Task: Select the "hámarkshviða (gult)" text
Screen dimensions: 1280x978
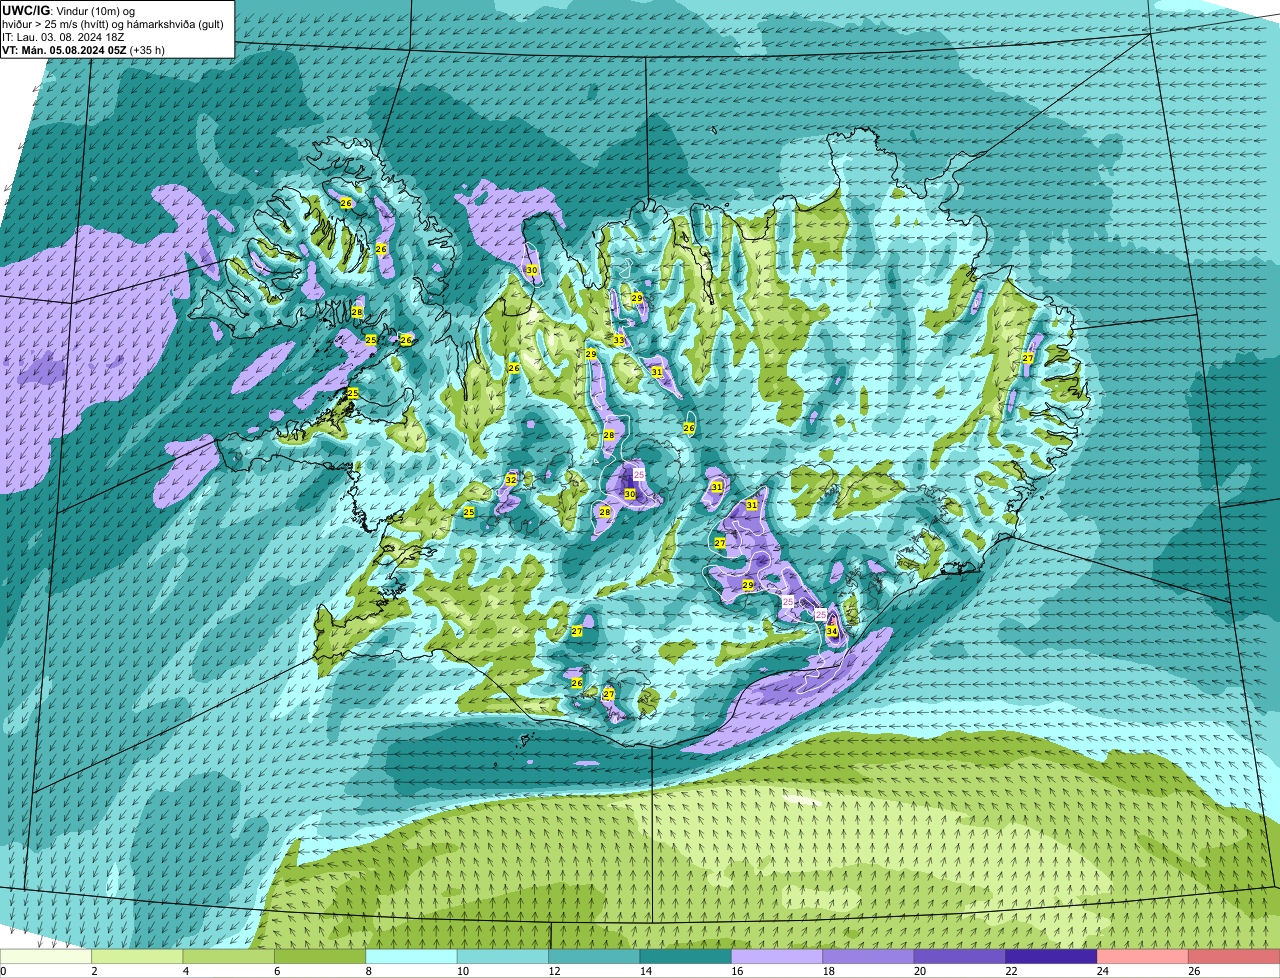Action: click(175, 24)
